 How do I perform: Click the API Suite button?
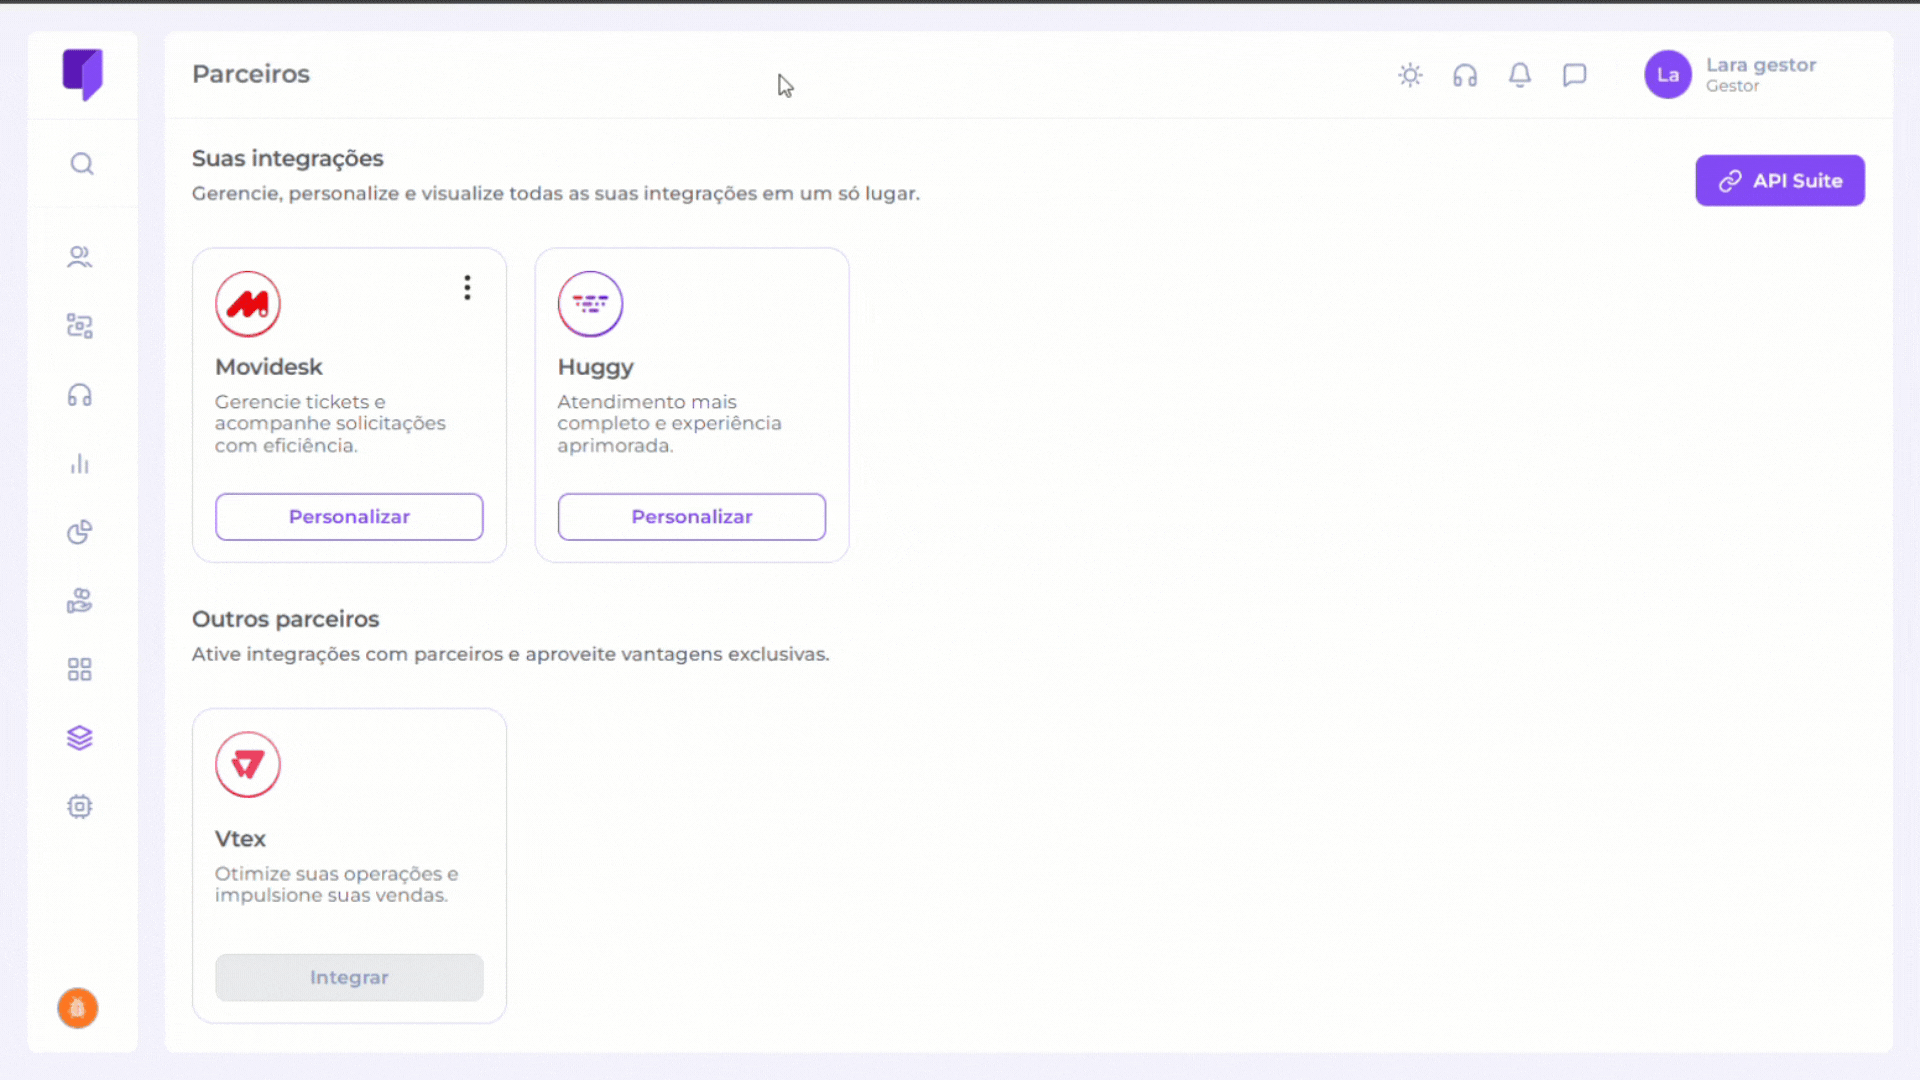pyautogui.click(x=1780, y=181)
